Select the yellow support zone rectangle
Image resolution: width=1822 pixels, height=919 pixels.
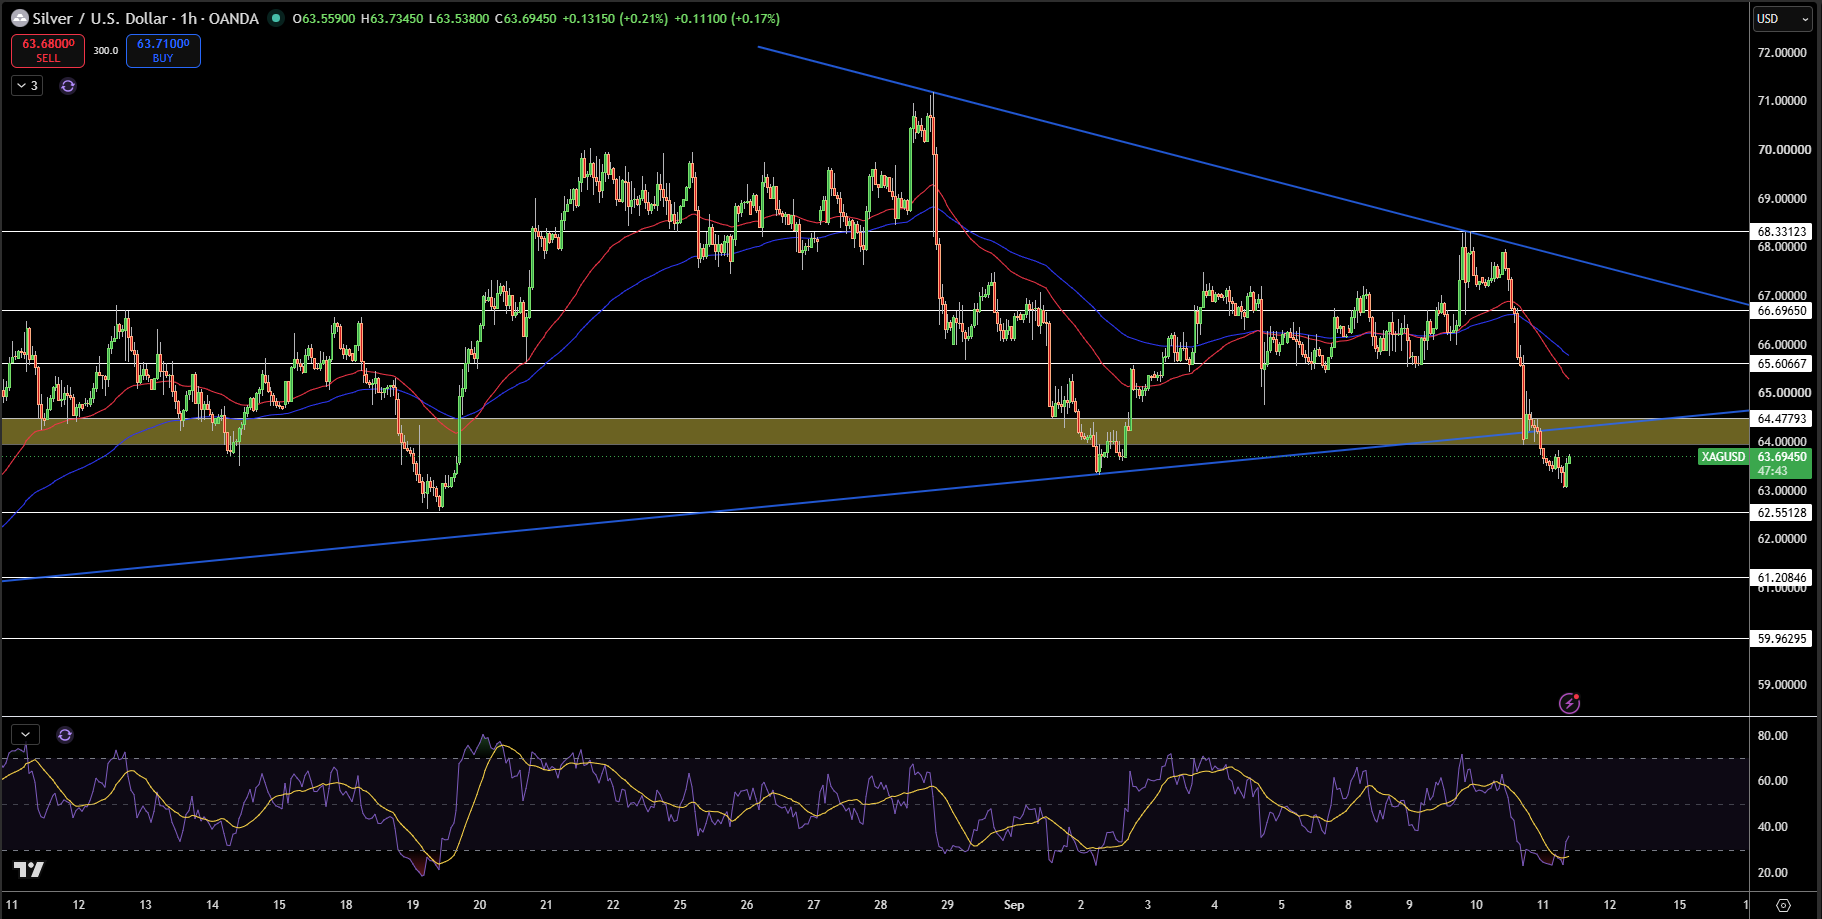(x=875, y=431)
